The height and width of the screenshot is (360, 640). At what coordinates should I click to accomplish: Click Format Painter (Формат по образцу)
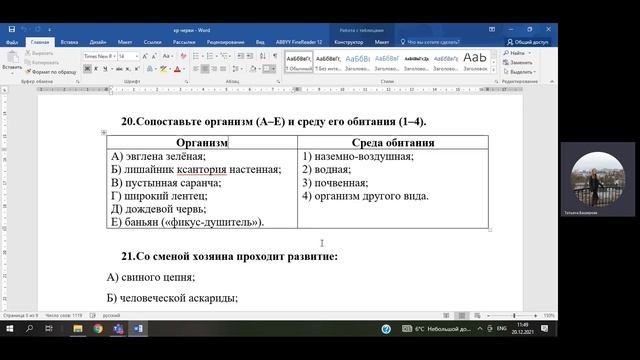pos(51,72)
